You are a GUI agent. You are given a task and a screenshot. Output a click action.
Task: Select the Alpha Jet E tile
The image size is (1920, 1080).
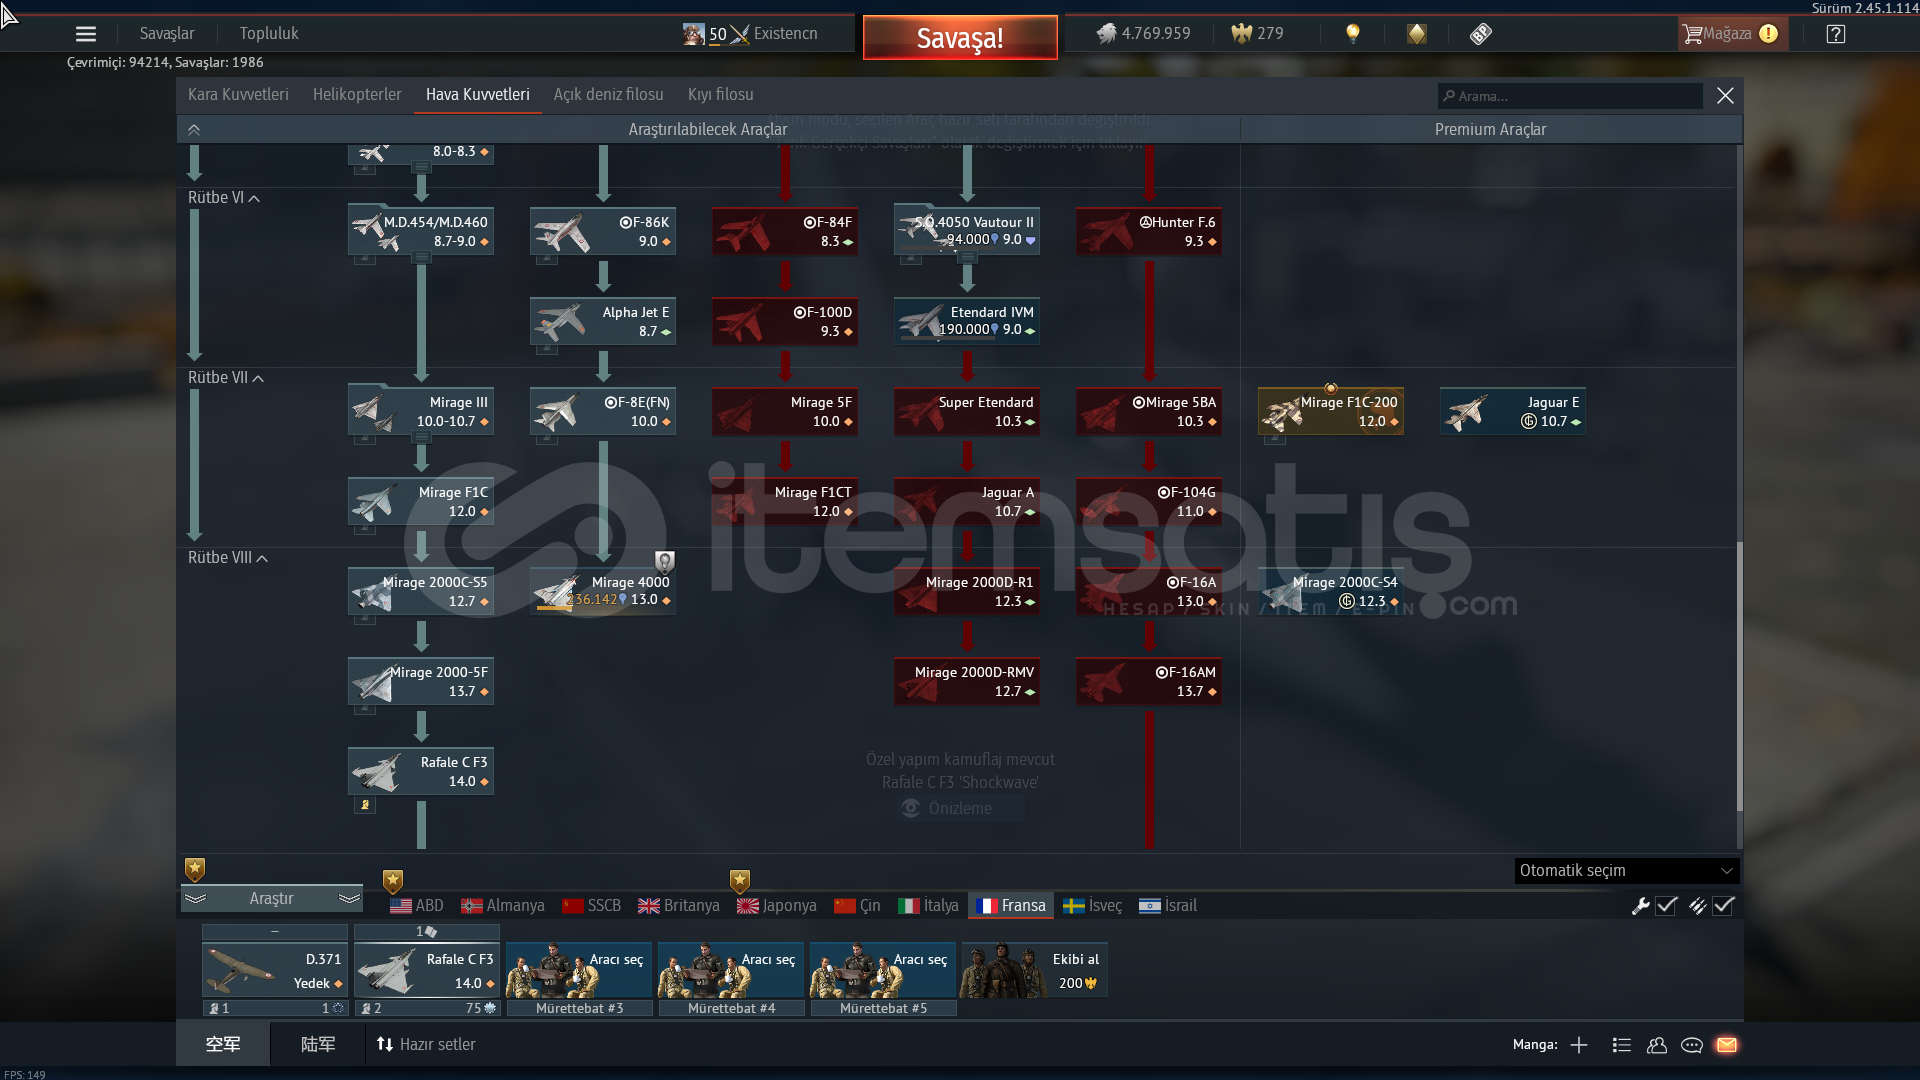point(603,321)
